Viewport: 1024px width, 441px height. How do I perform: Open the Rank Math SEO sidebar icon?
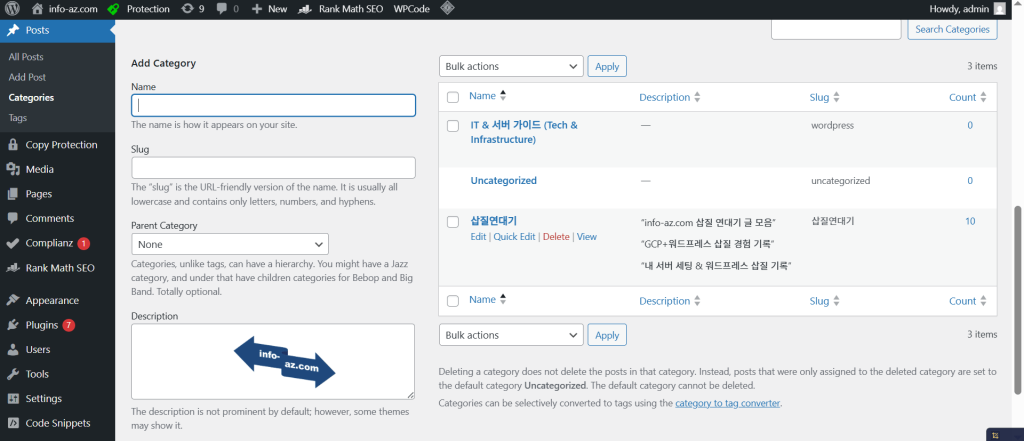(13, 267)
